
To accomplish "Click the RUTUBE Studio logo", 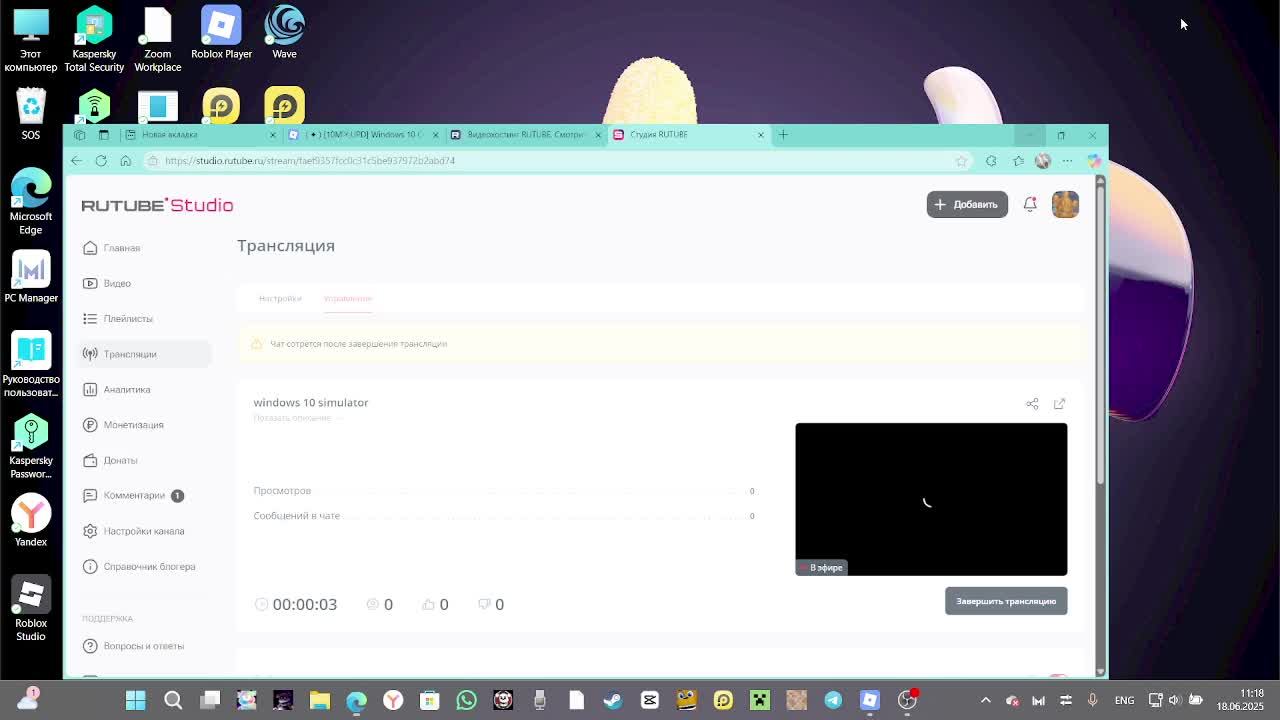I will pos(157,205).
